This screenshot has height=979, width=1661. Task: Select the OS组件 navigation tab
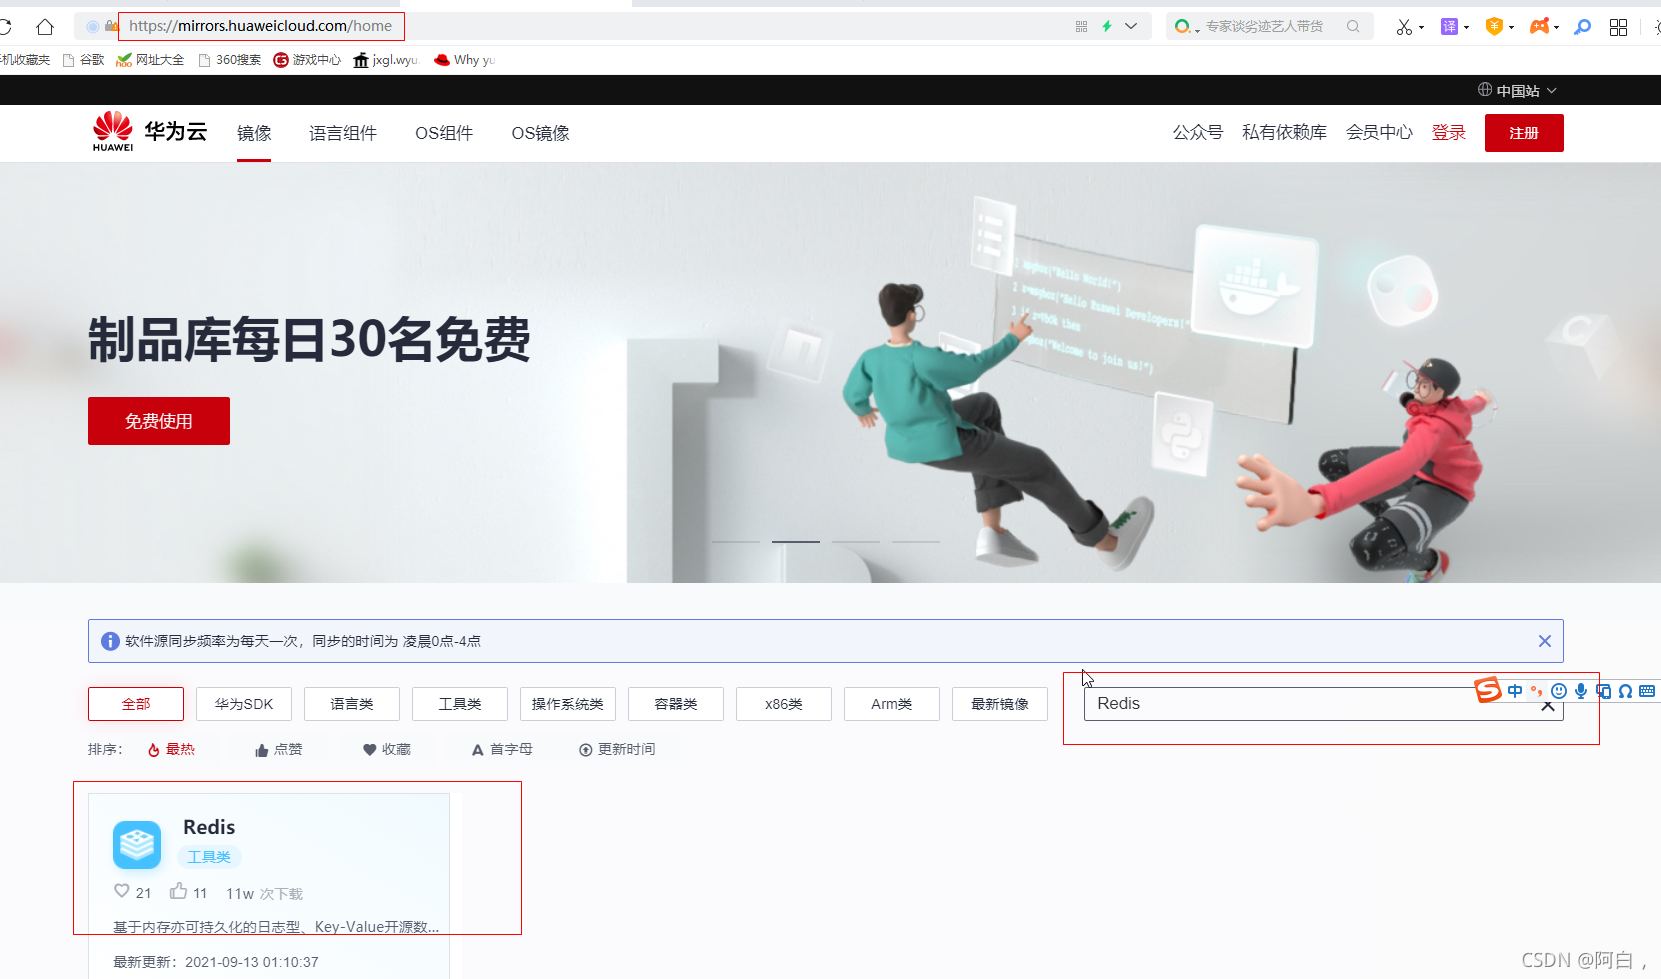coord(444,133)
